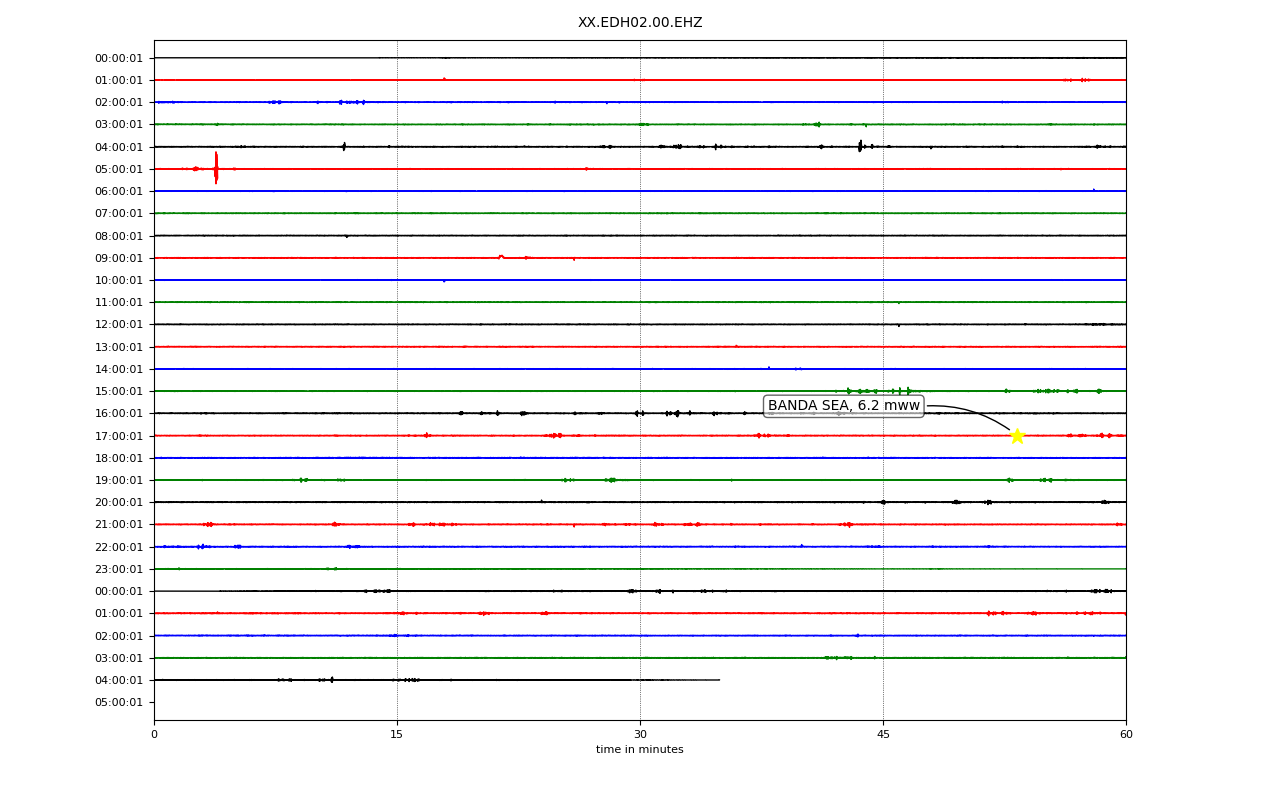Click the BANDA SEA, 6.2 mww annotation
Image resolution: width=1280 pixels, height=800 pixels.
pyautogui.click(x=843, y=406)
